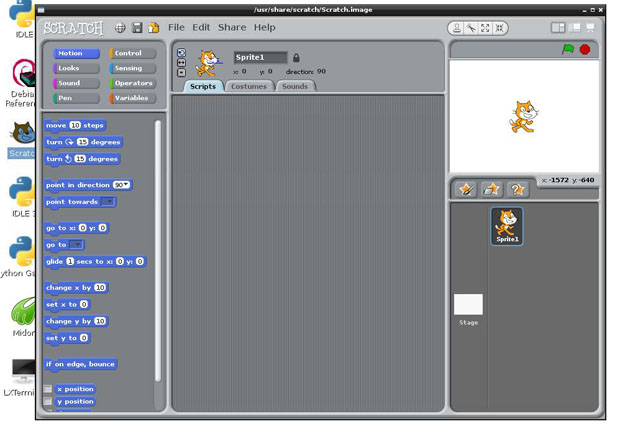Get a surprise sprite
The image size is (620, 439).
tap(517, 189)
